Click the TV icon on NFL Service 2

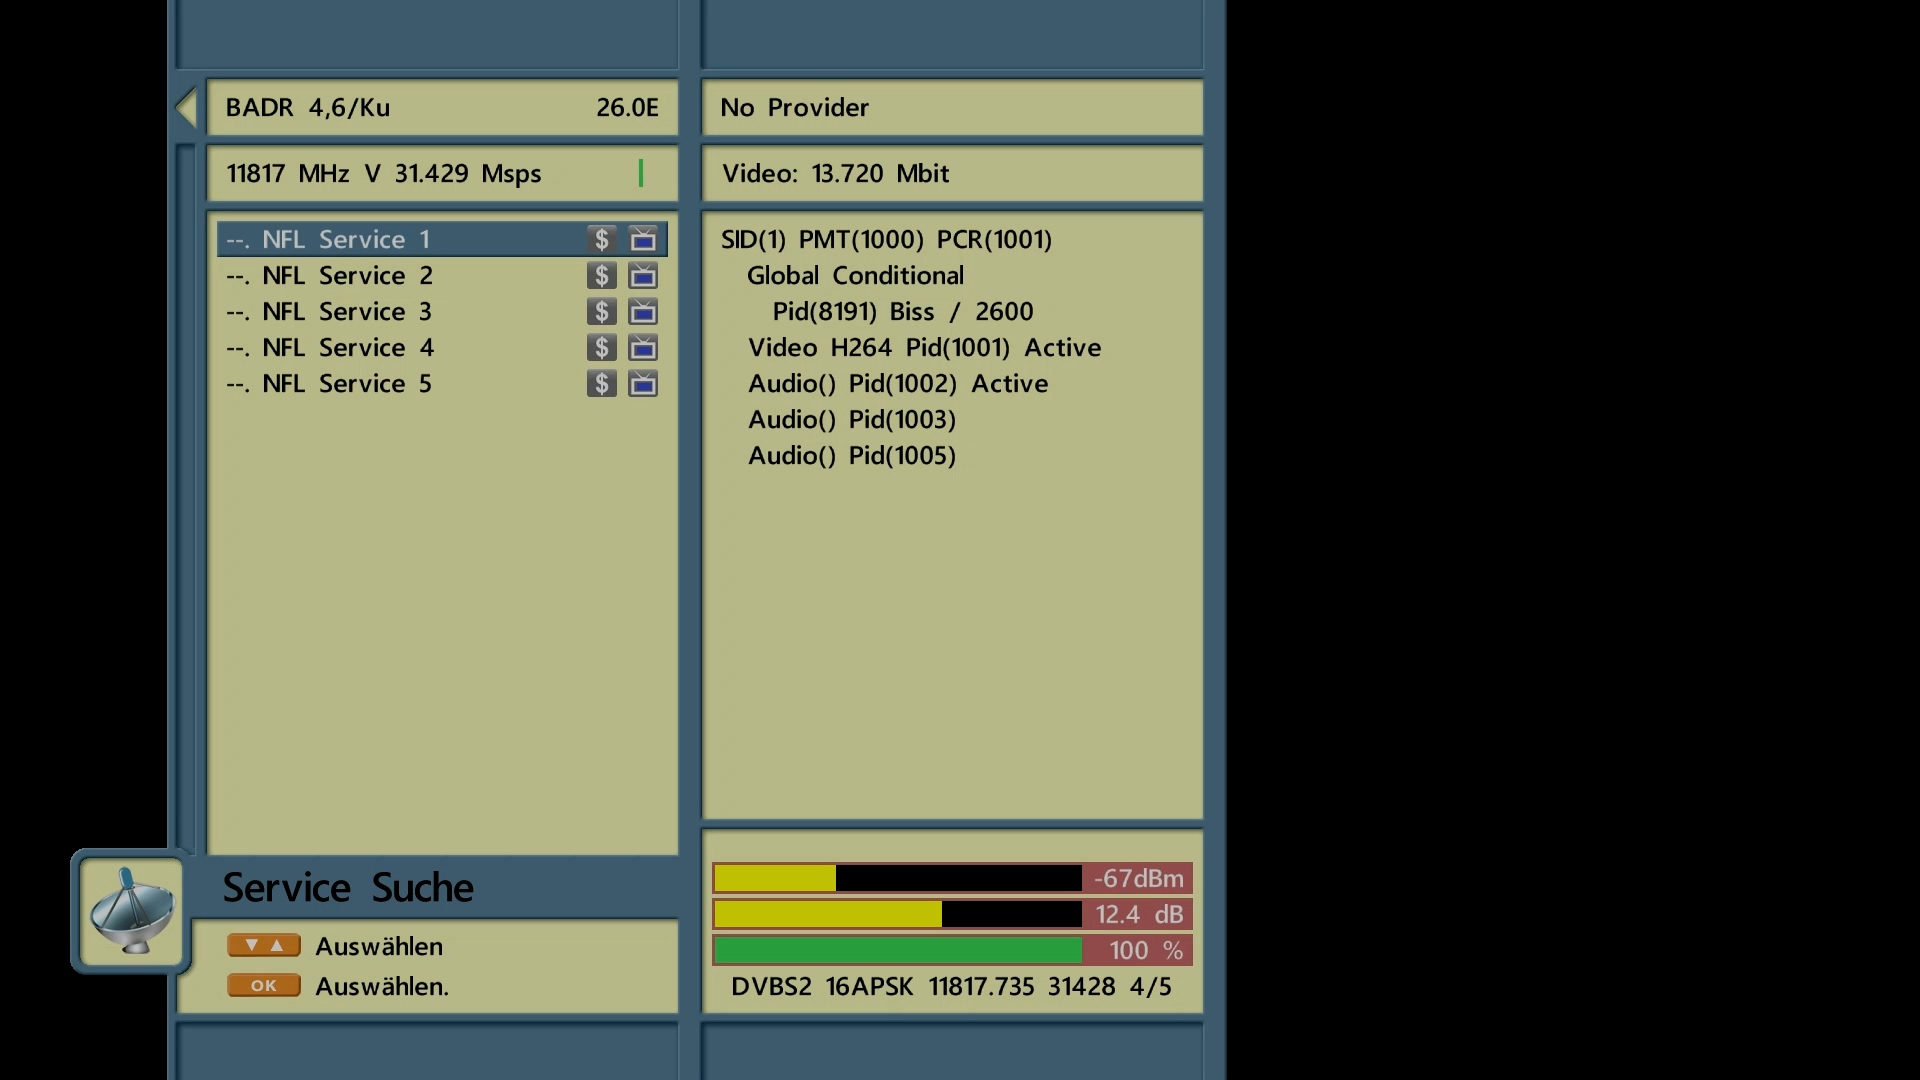click(643, 276)
